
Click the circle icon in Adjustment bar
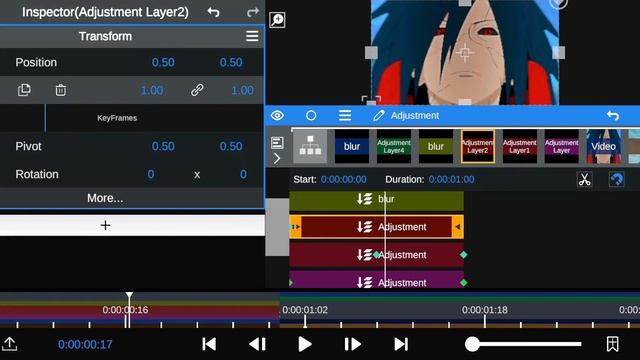pos(311,116)
